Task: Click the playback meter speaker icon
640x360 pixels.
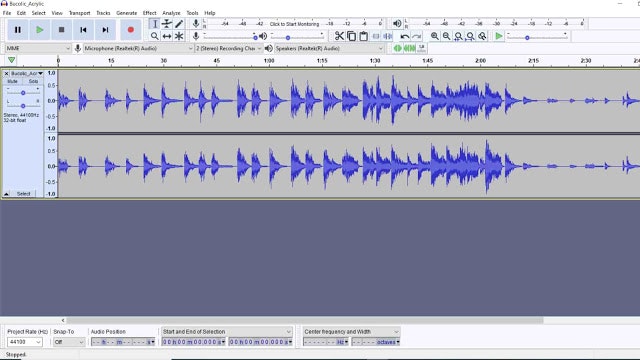Action: click(x=397, y=24)
